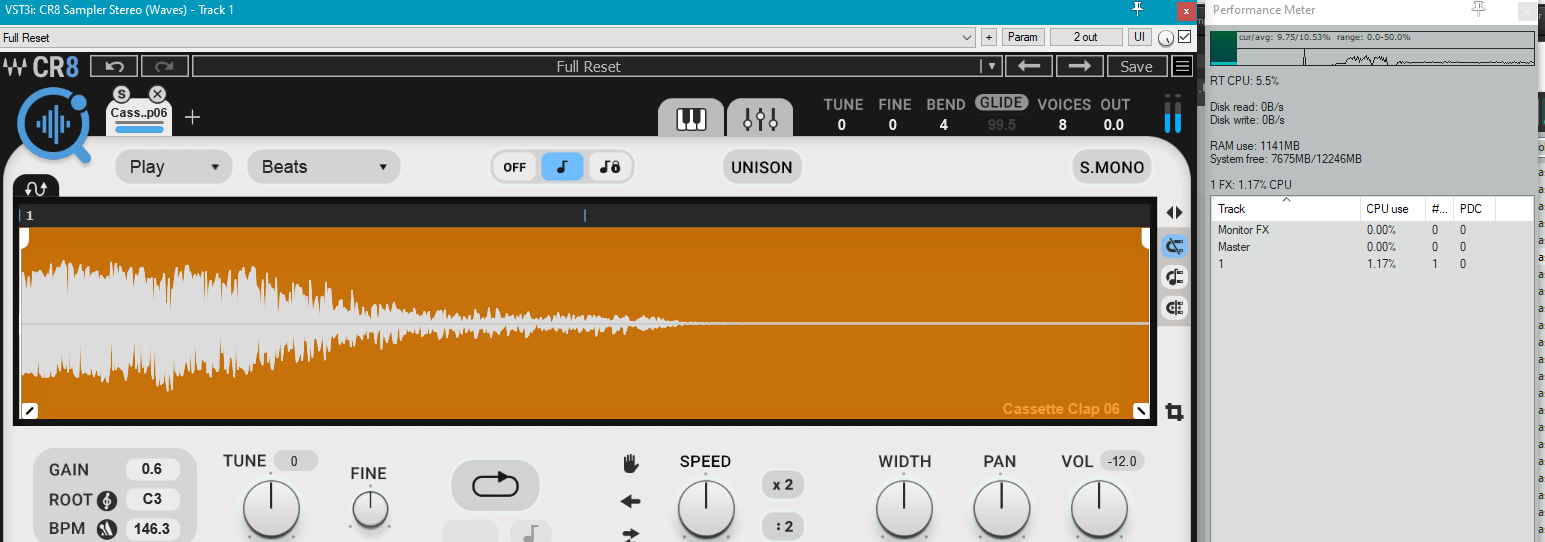Adjust the sample FINE knob

(x=370, y=510)
